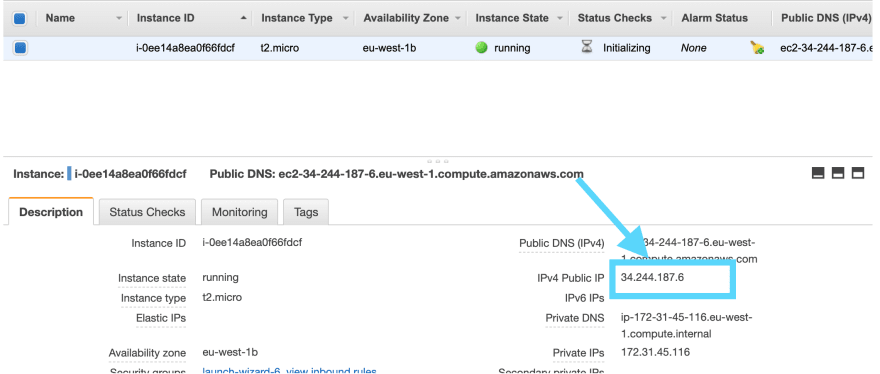Viewport: 880px width, 374px height.
Task: Collapse details pane with leftmost layout icon
Action: pyautogui.click(x=818, y=173)
